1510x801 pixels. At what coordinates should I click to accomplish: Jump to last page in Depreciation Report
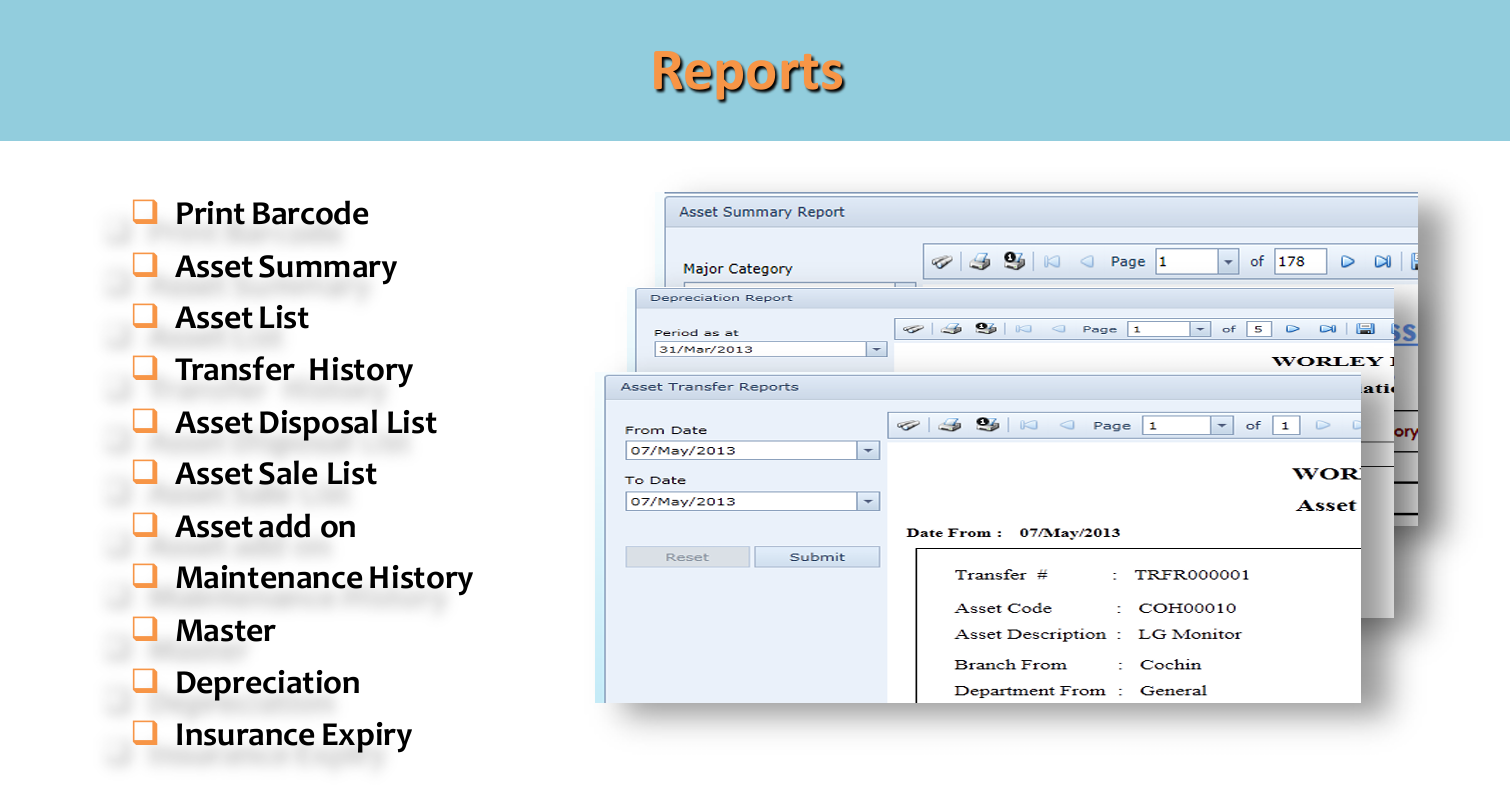click(x=1328, y=329)
